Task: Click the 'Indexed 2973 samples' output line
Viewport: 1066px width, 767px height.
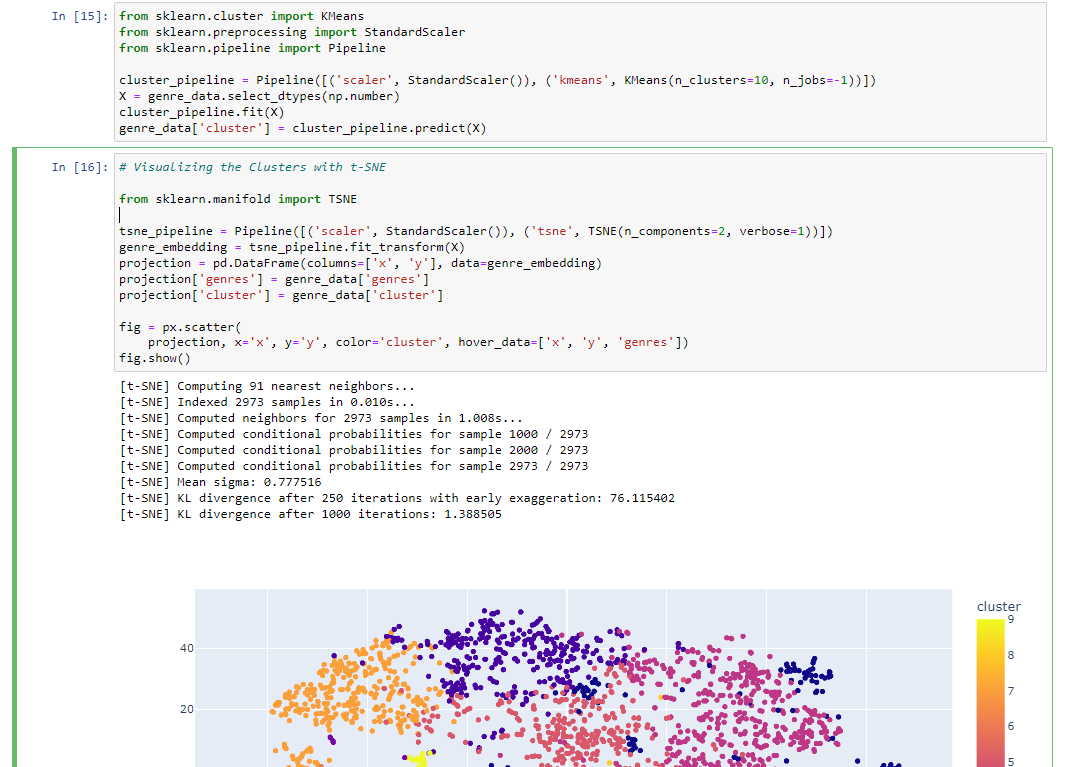Action: tap(267, 403)
